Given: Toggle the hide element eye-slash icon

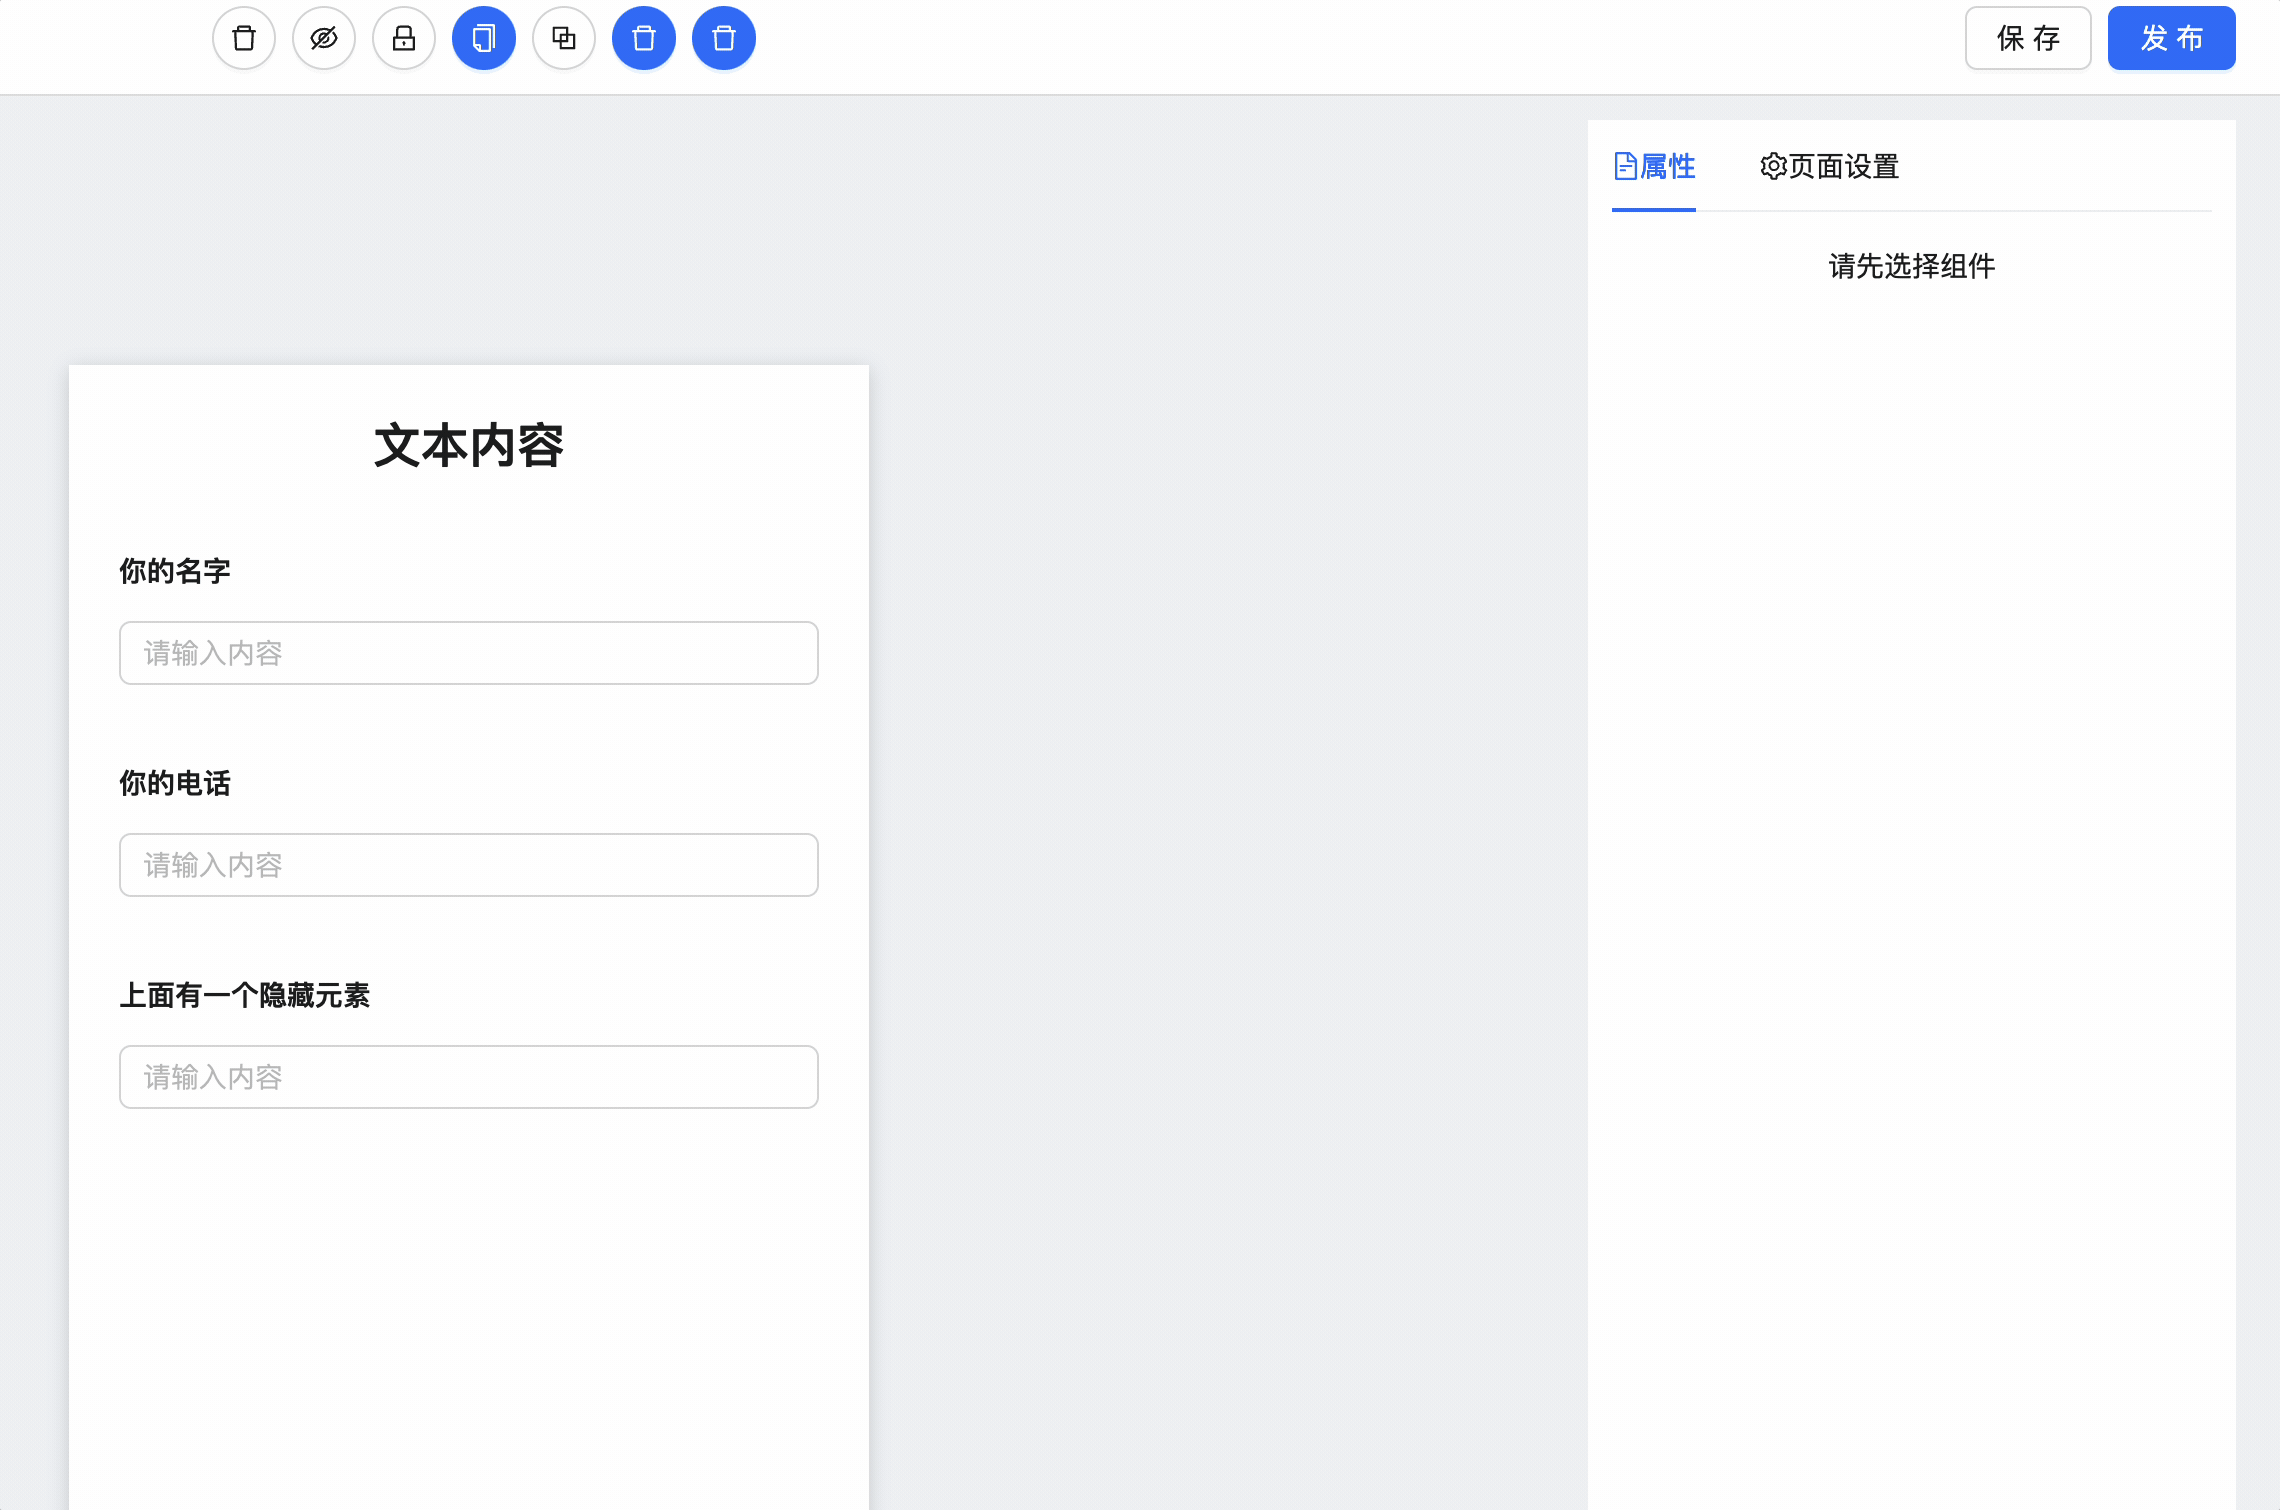Looking at the screenshot, I should pyautogui.click(x=323, y=38).
